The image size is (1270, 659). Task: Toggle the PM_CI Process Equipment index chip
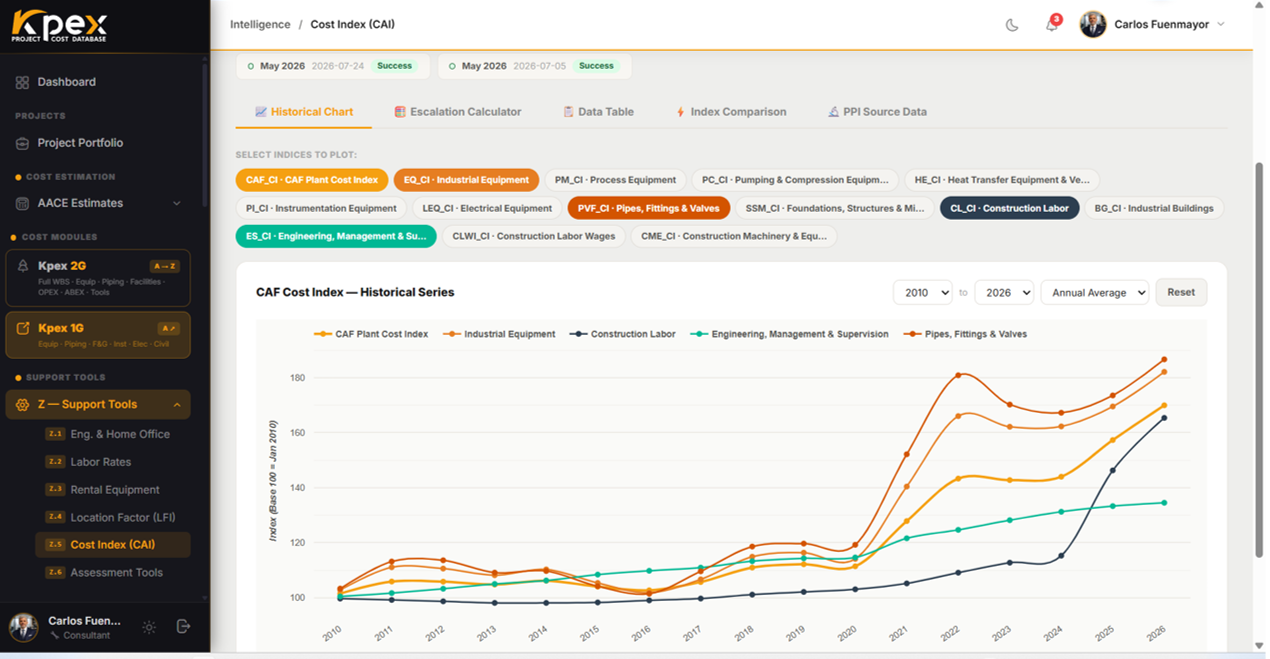click(615, 180)
